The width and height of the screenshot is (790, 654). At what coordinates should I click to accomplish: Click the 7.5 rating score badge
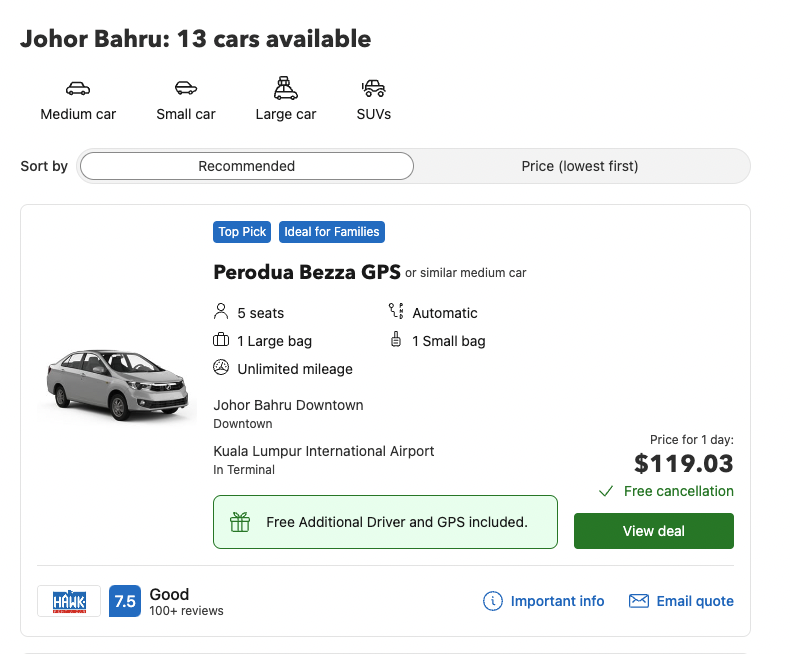(125, 601)
